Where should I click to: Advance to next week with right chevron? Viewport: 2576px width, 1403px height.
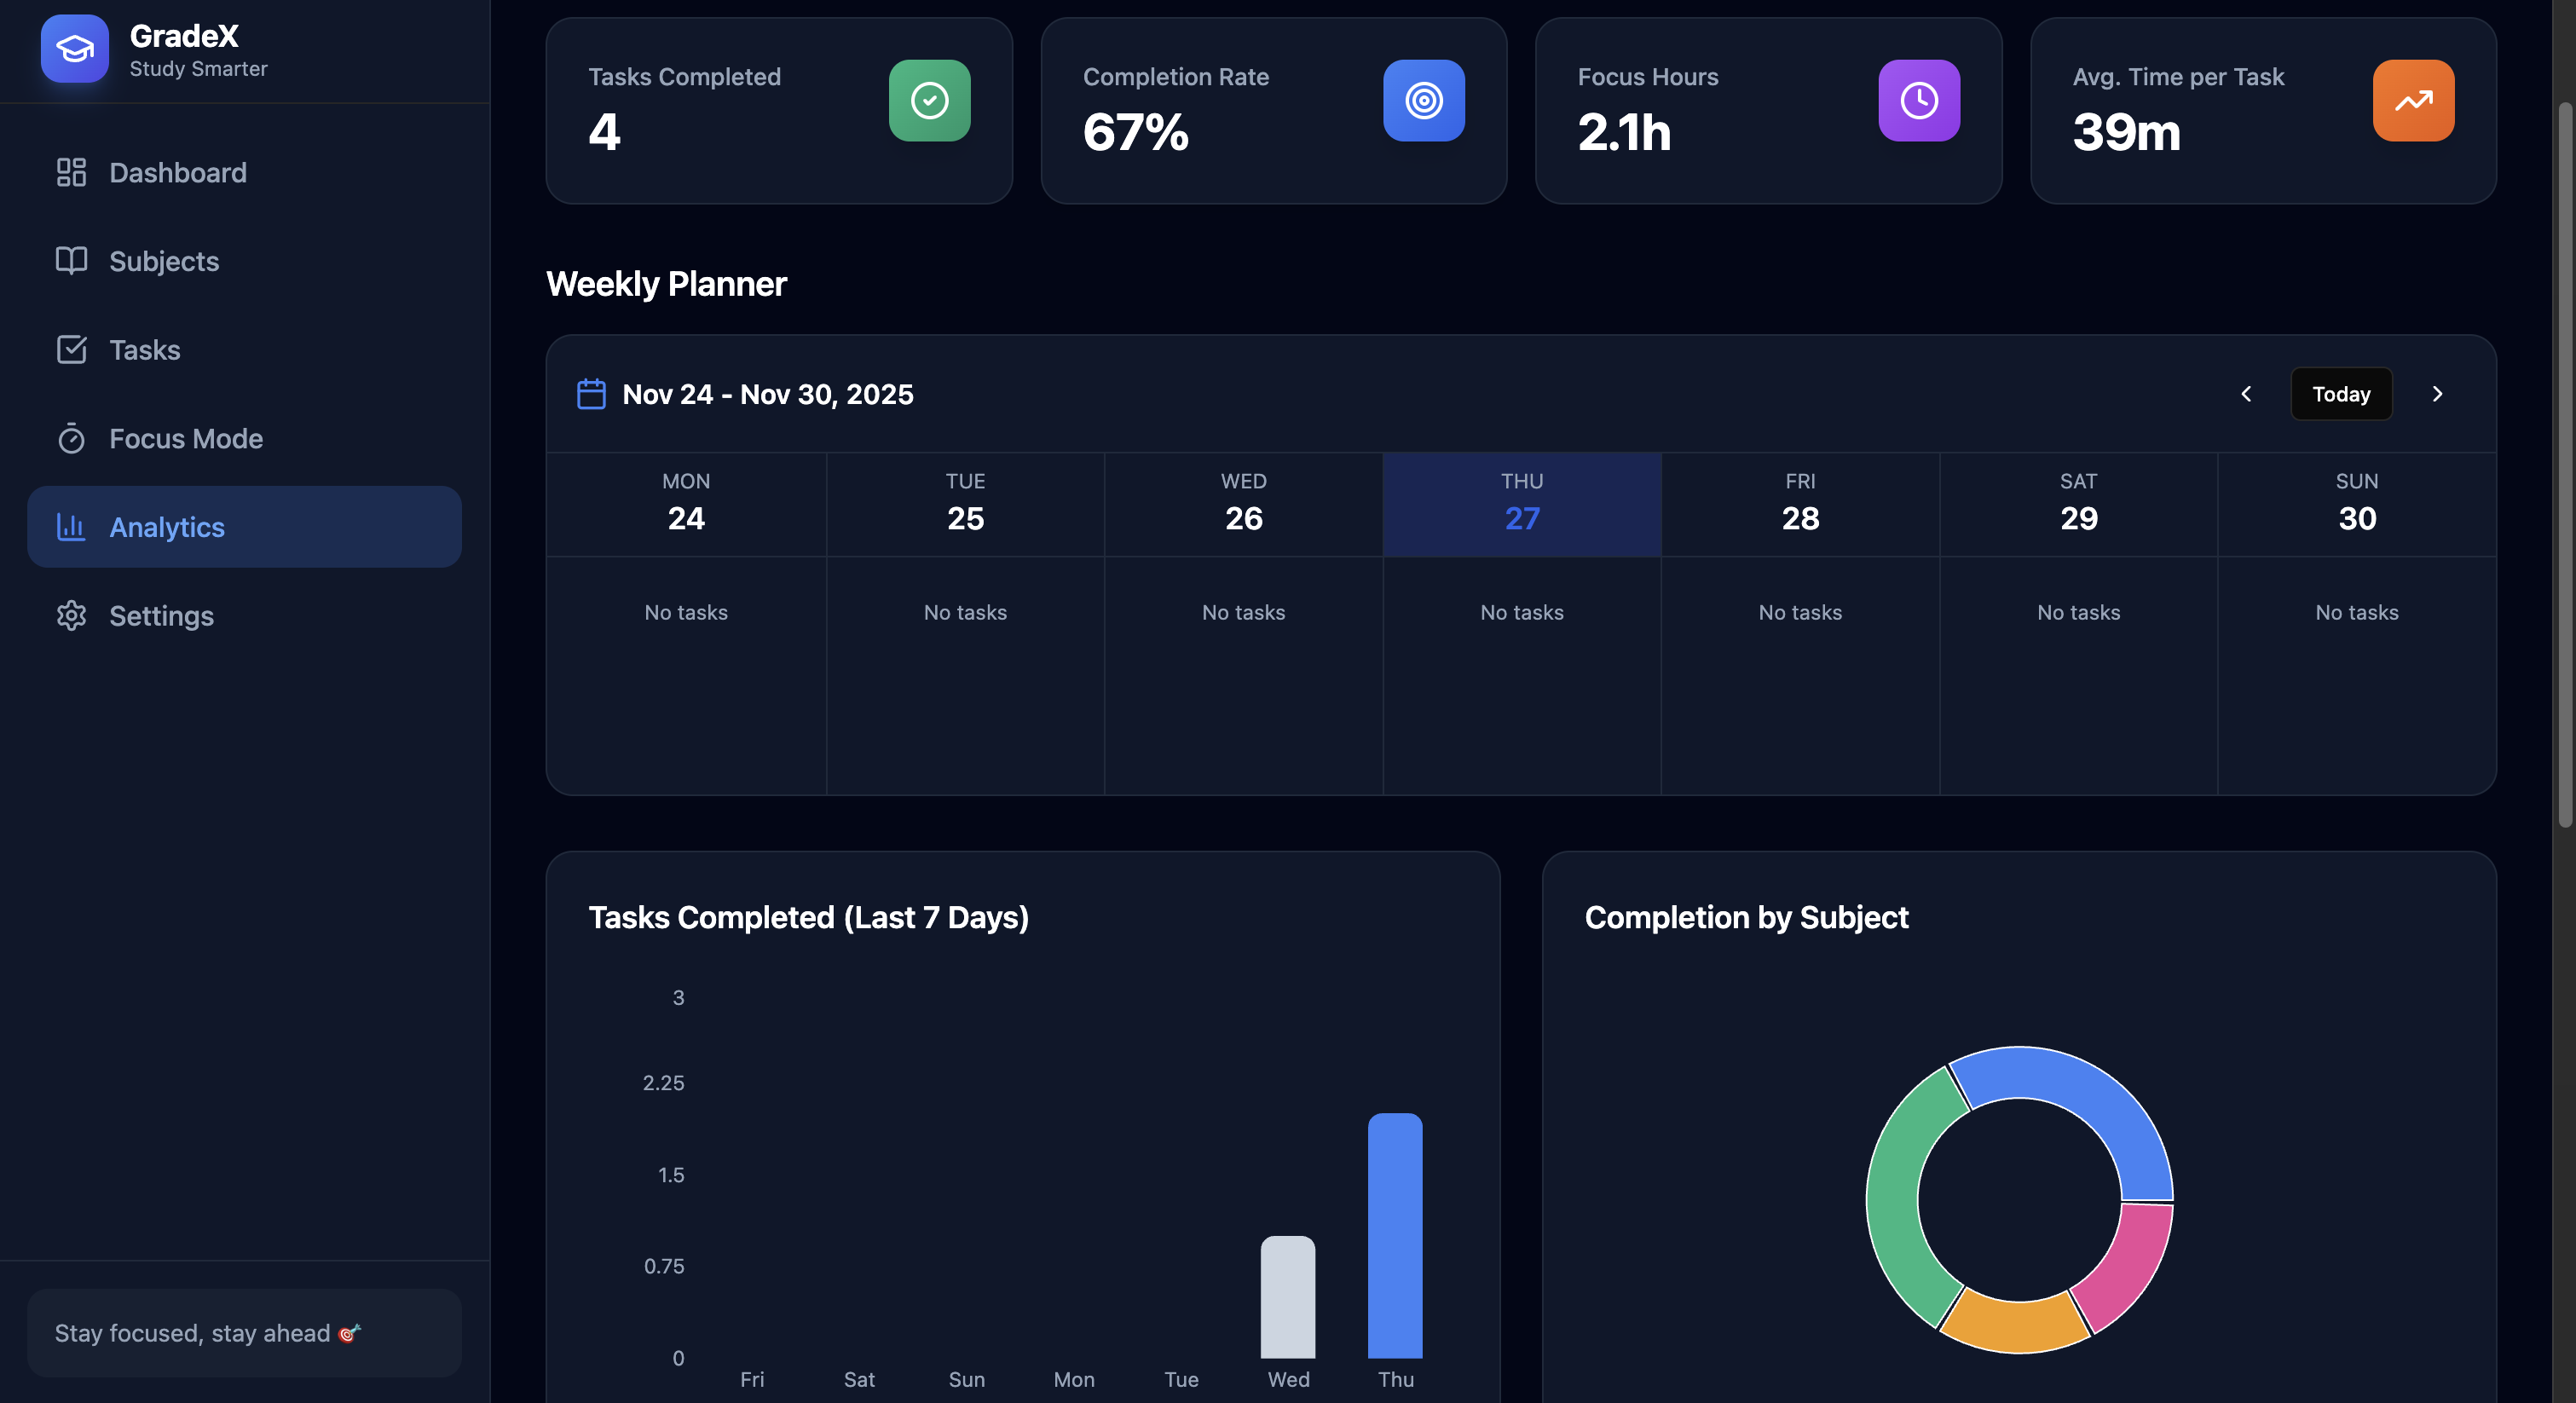tap(2437, 394)
